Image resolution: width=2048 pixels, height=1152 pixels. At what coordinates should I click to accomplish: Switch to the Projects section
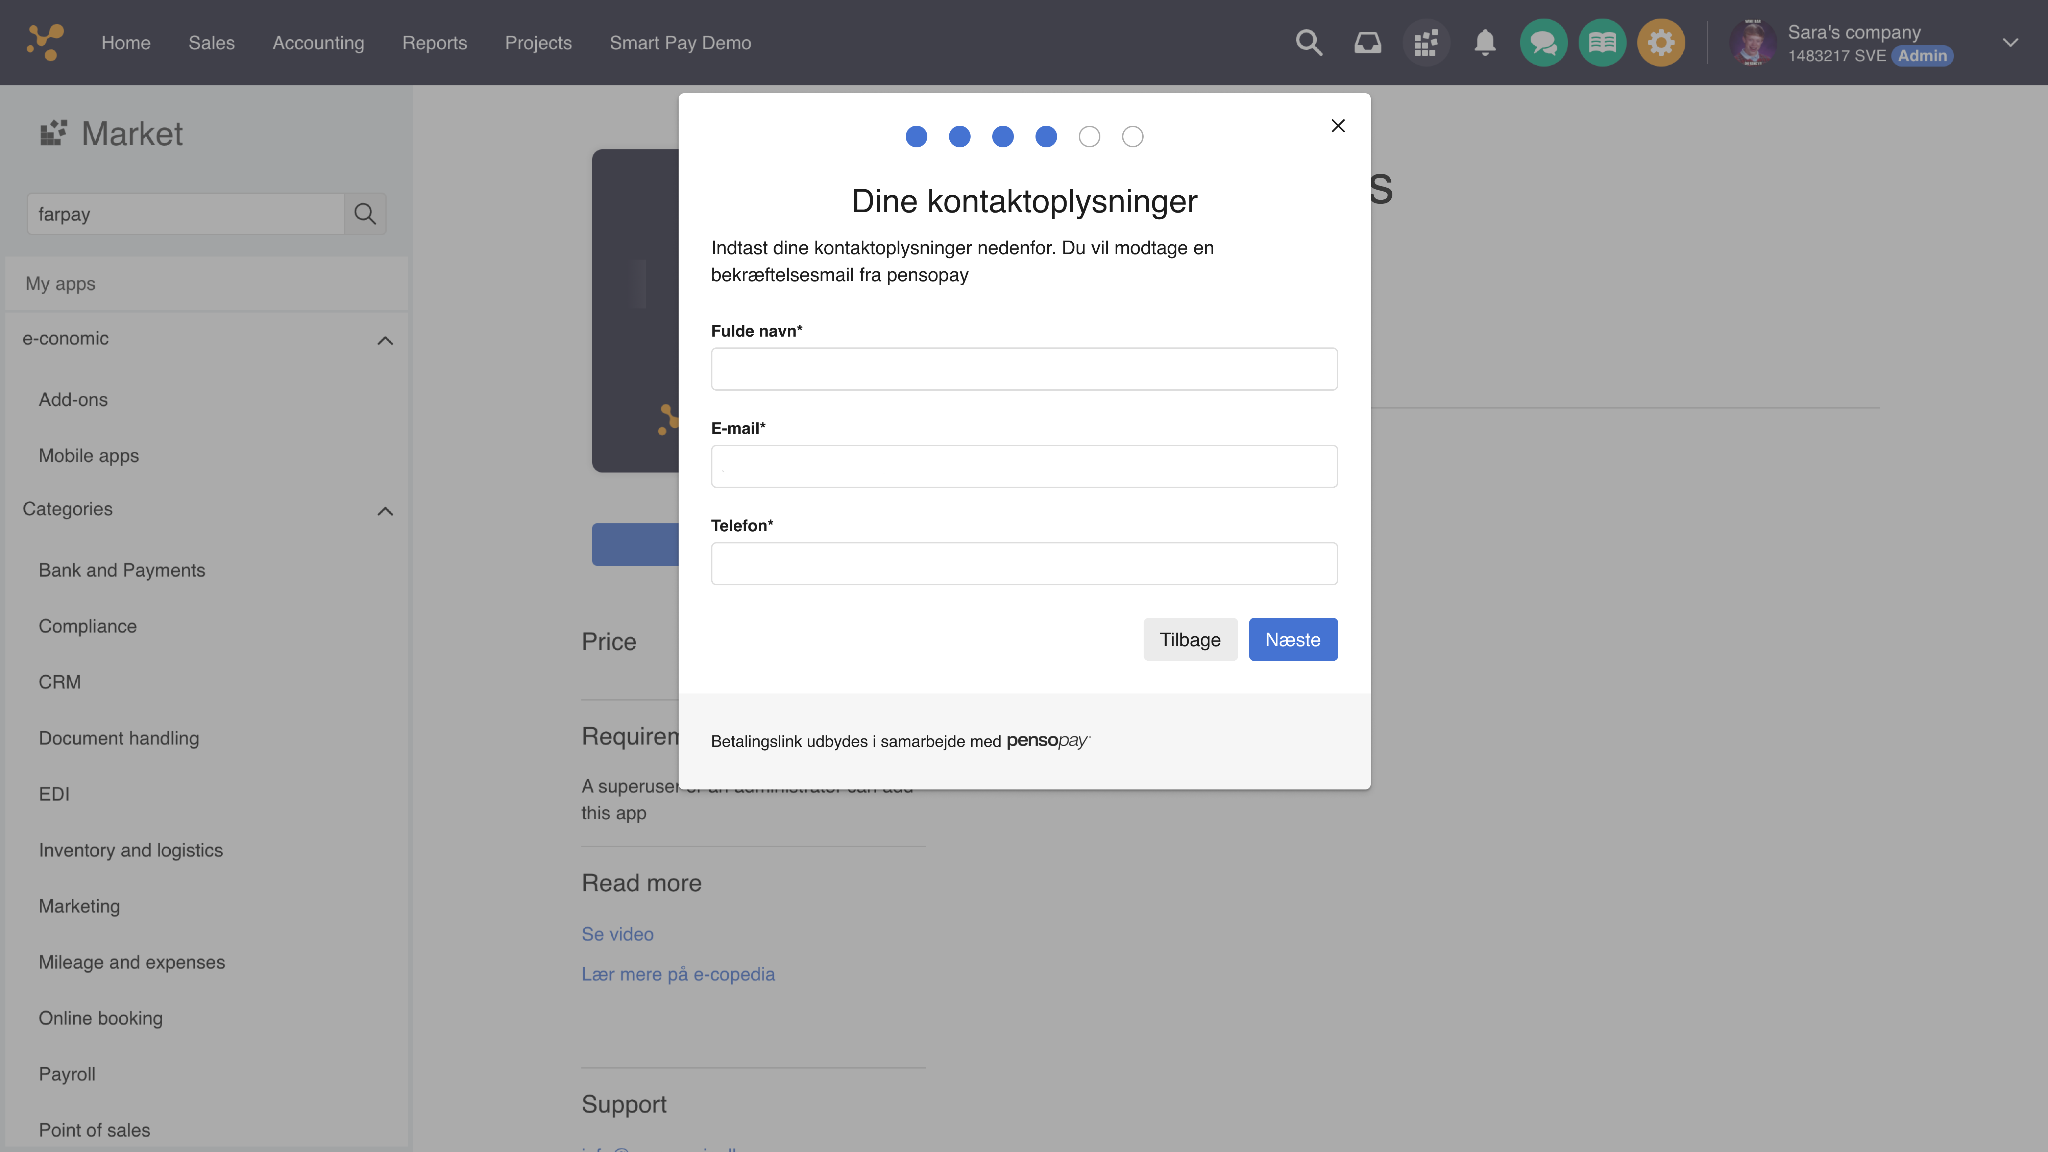538,43
